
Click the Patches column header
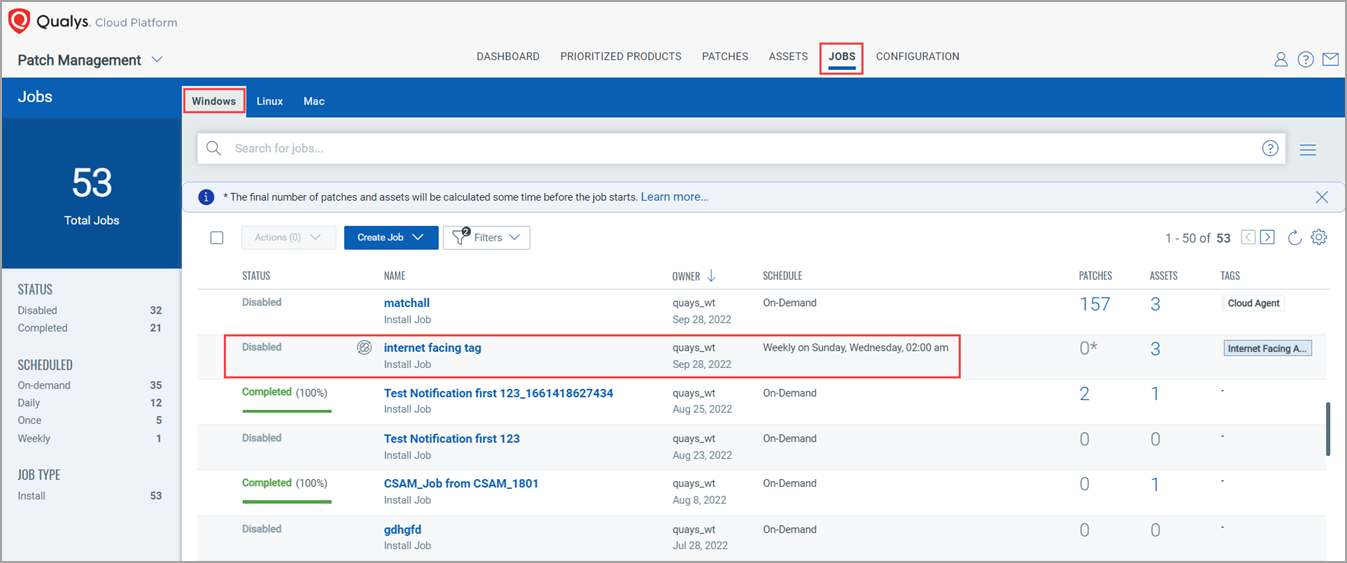[1095, 276]
